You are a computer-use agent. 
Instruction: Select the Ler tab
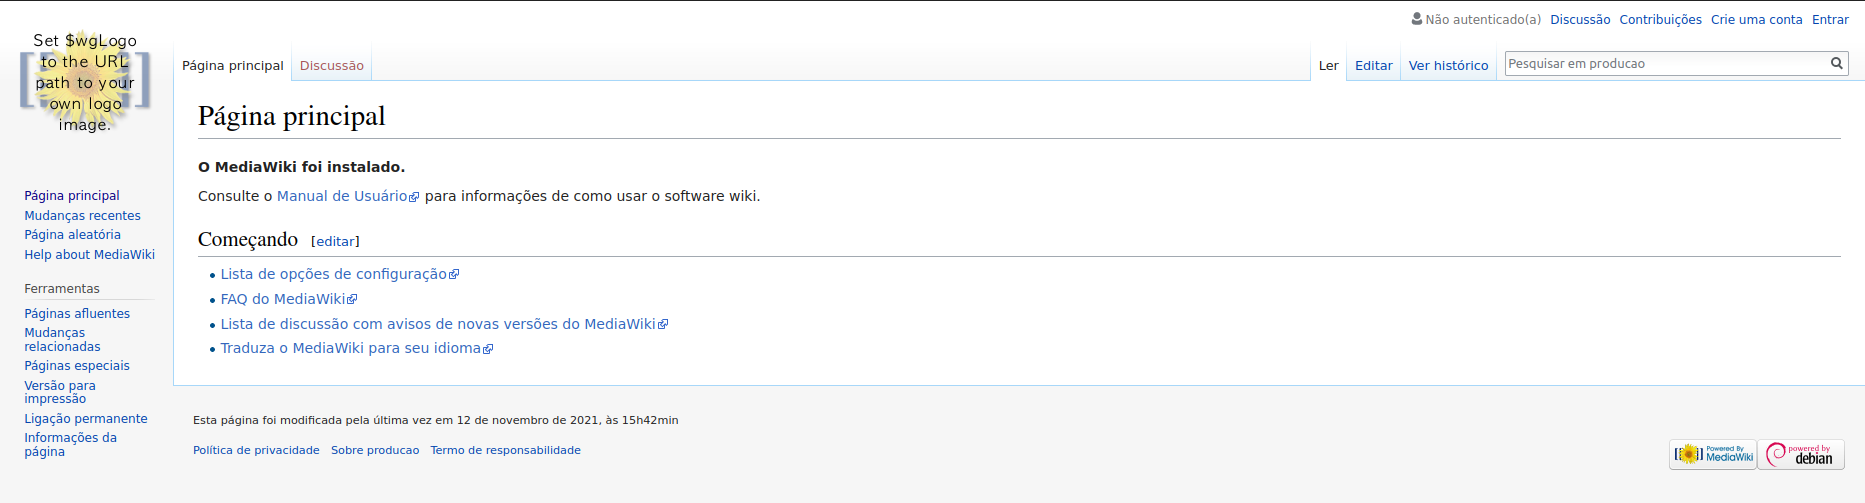[1328, 65]
